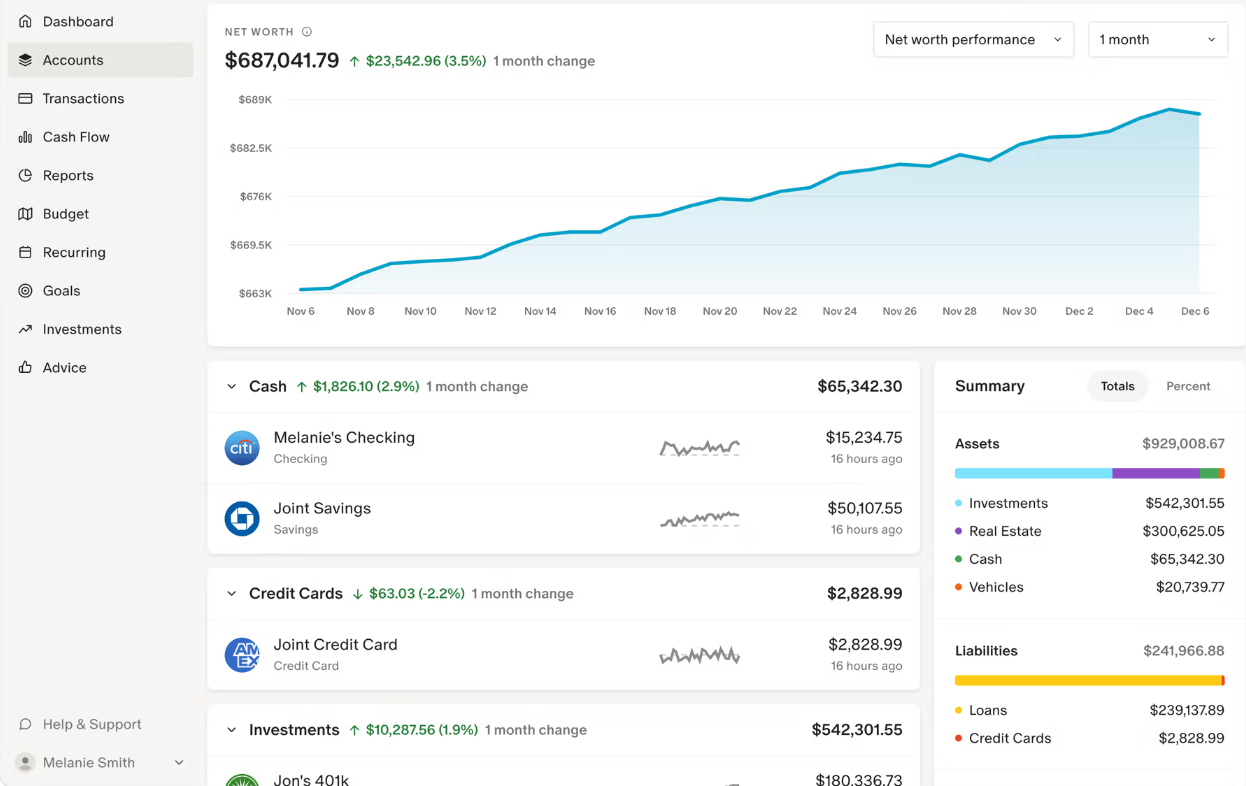This screenshot has height=786, width=1246.
Task: Go to Investments in the sidebar
Action: pos(82,329)
